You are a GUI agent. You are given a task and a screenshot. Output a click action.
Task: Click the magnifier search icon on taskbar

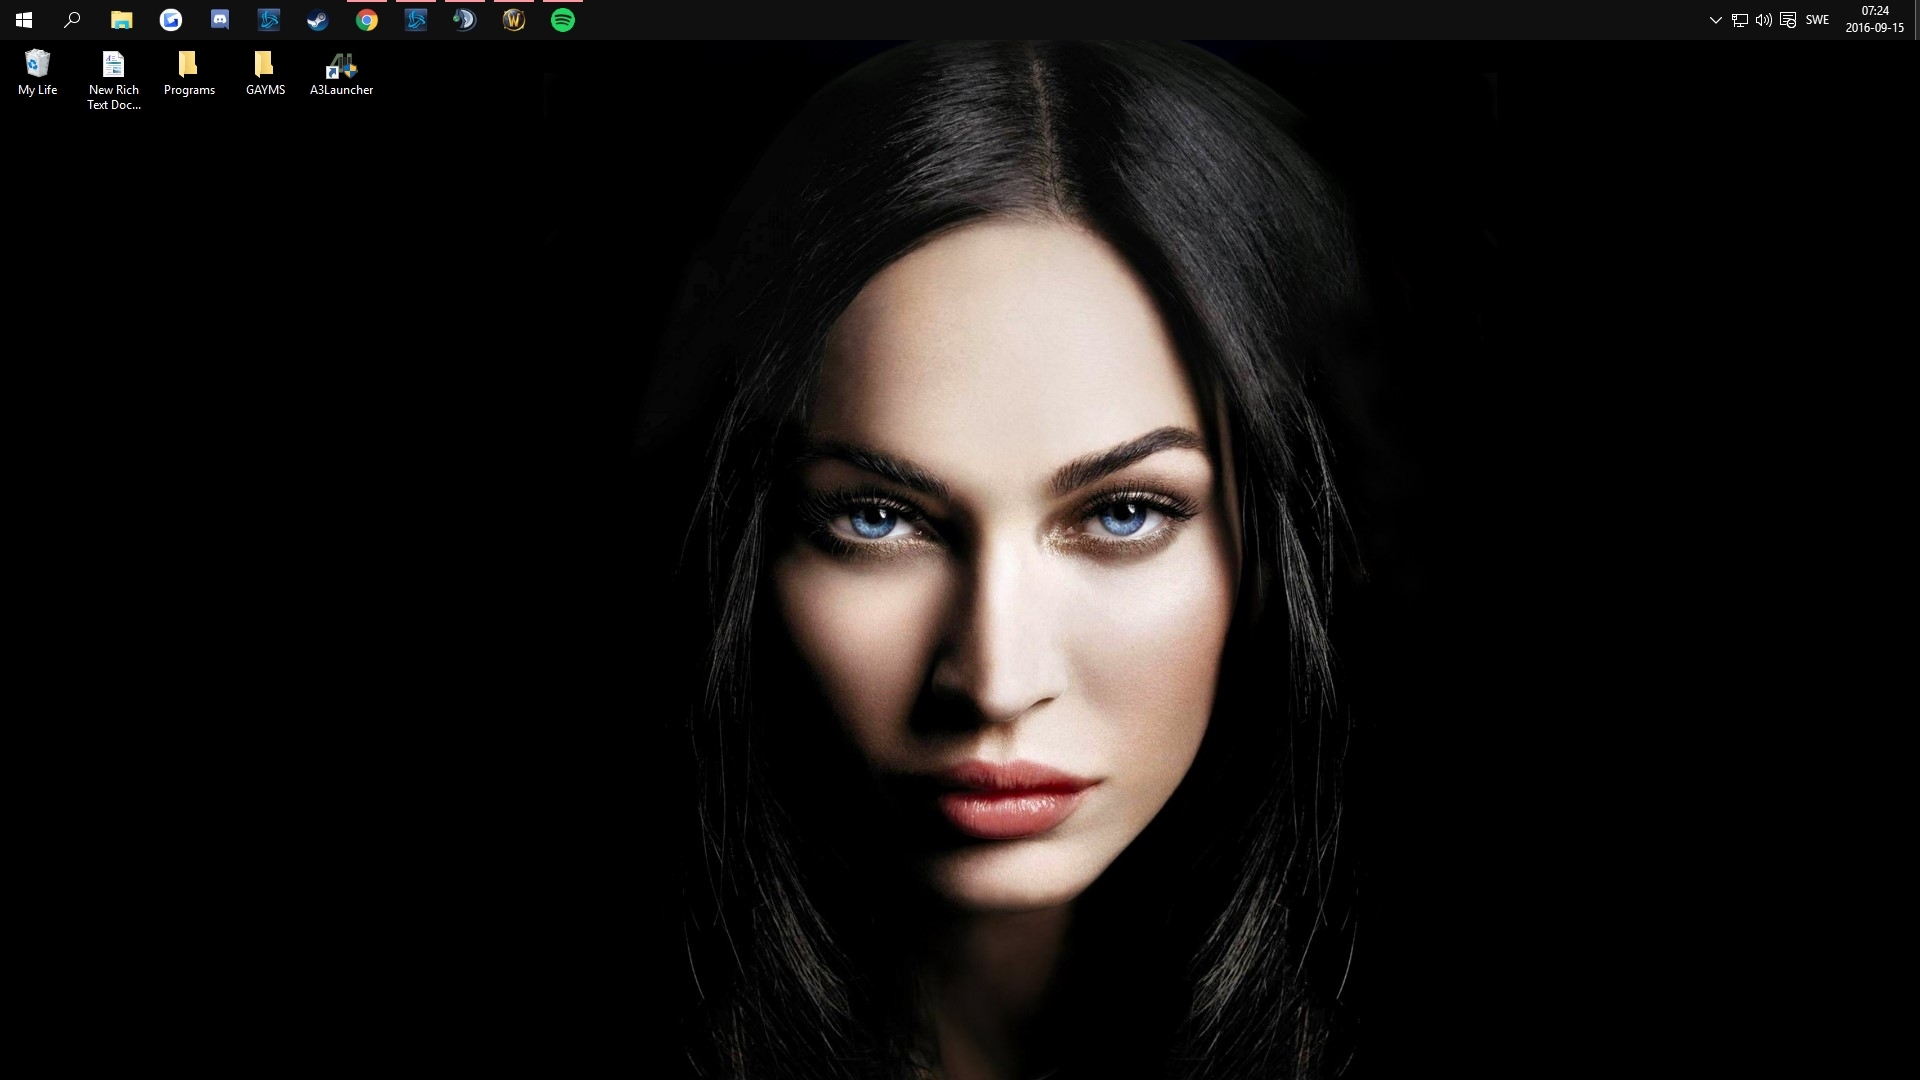72,20
